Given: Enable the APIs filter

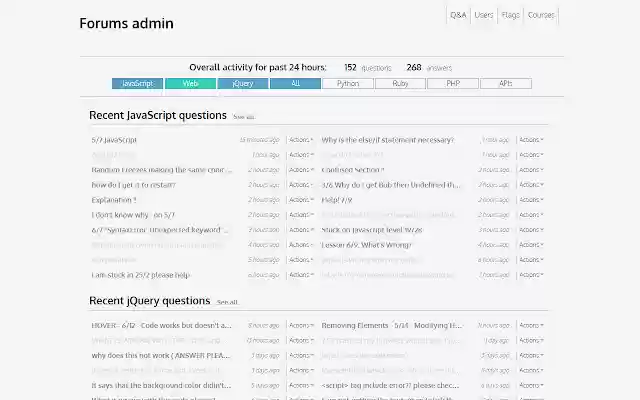Looking at the screenshot, I should 506,83.
